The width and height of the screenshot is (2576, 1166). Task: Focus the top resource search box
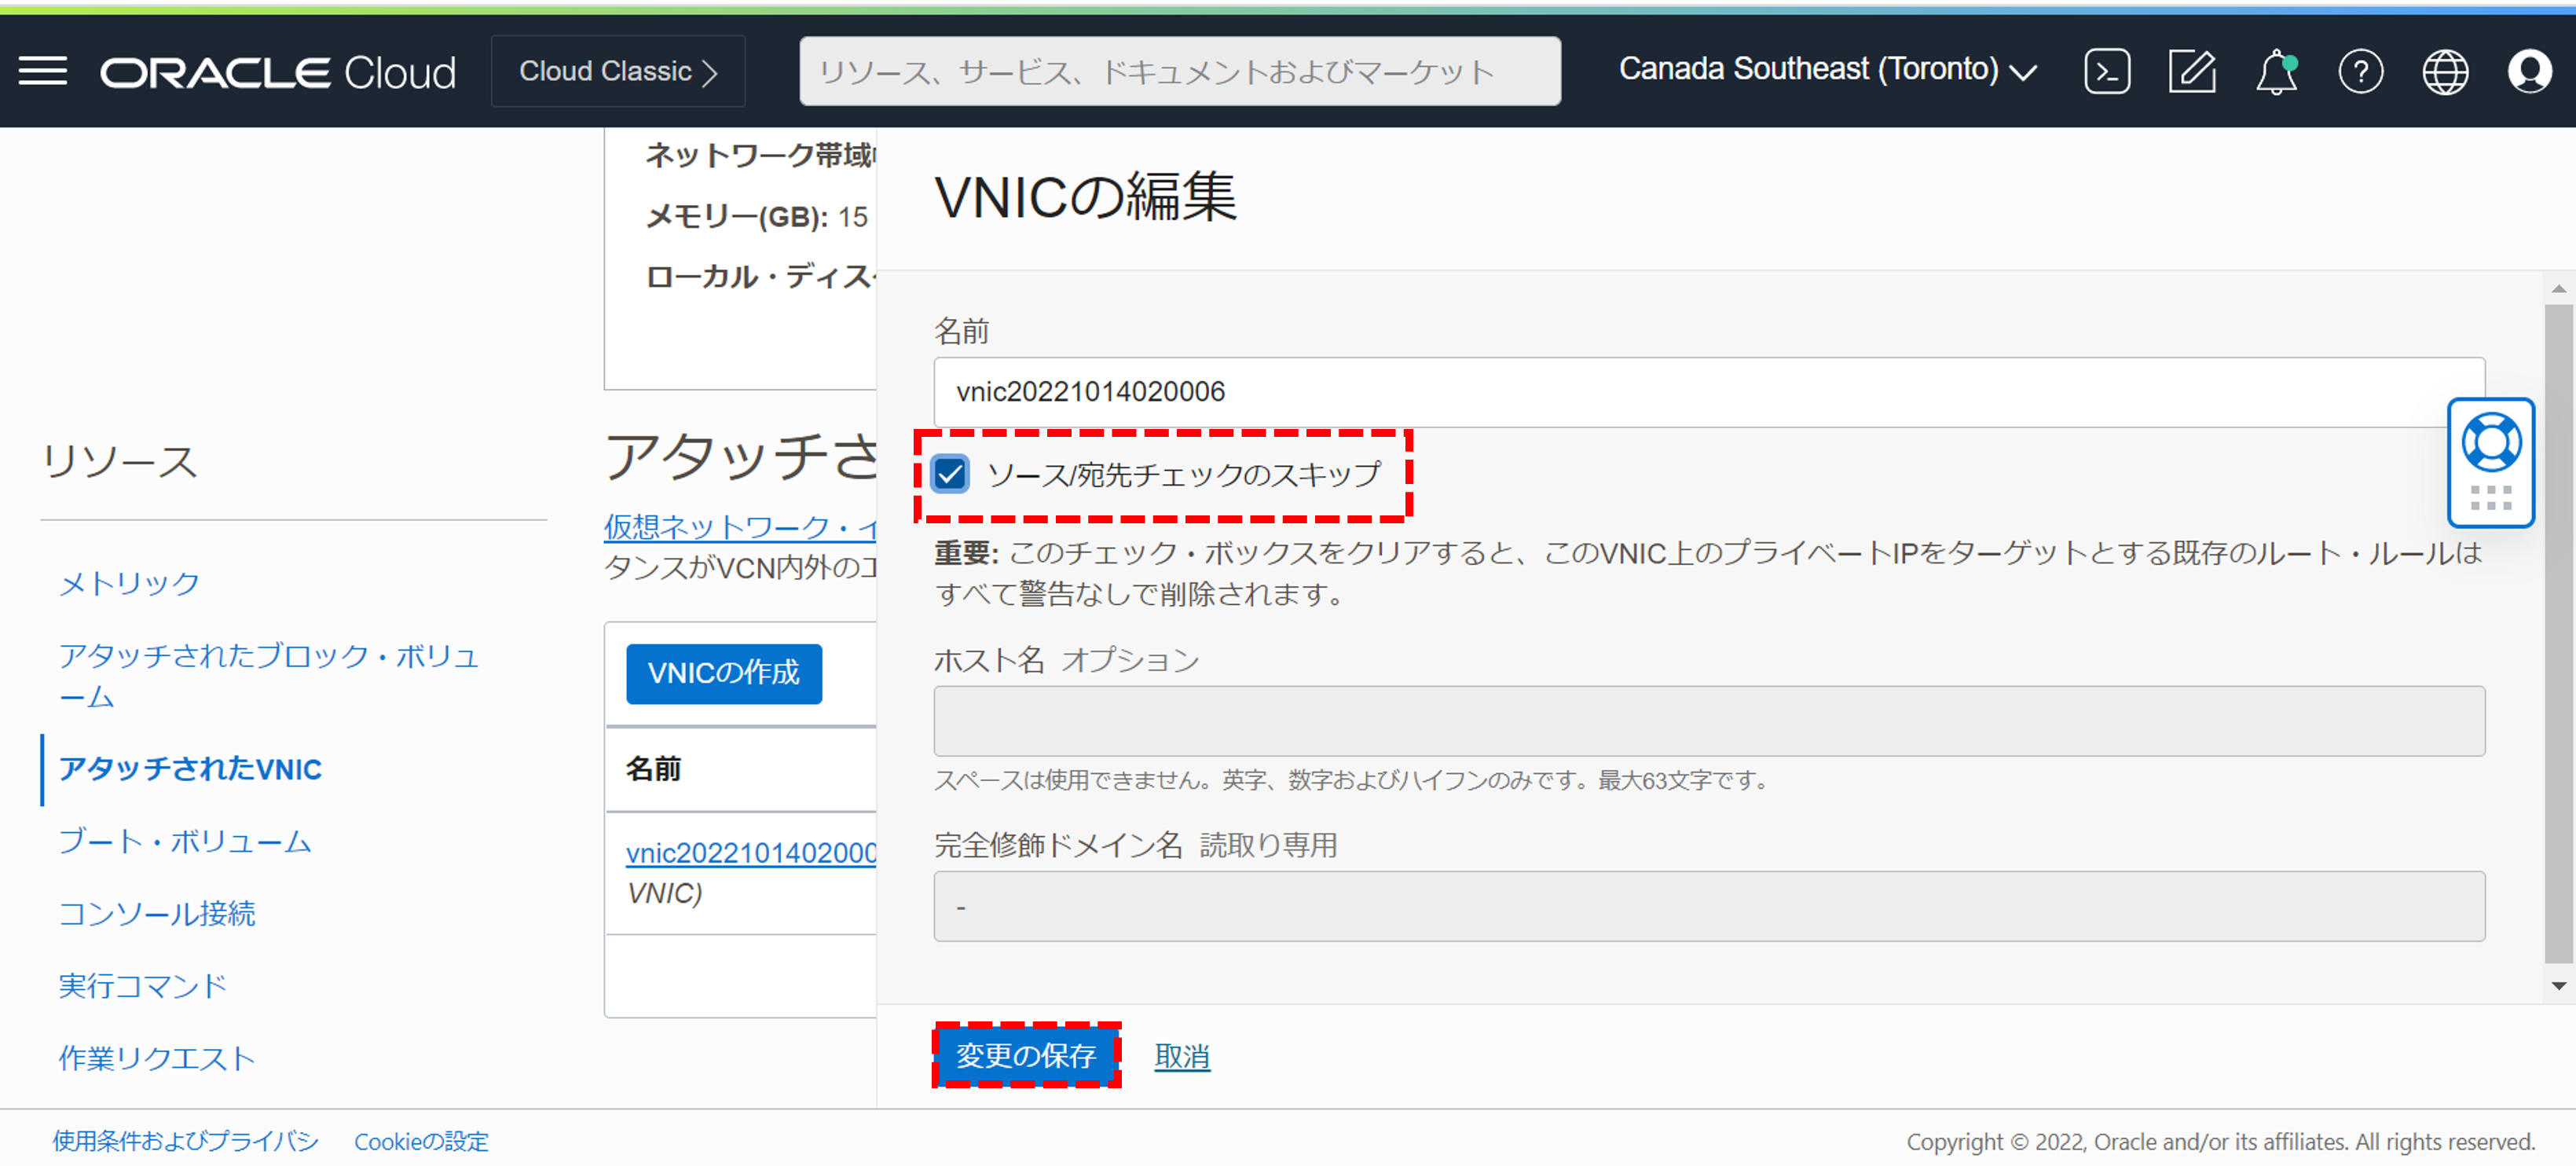tap(1179, 71)
